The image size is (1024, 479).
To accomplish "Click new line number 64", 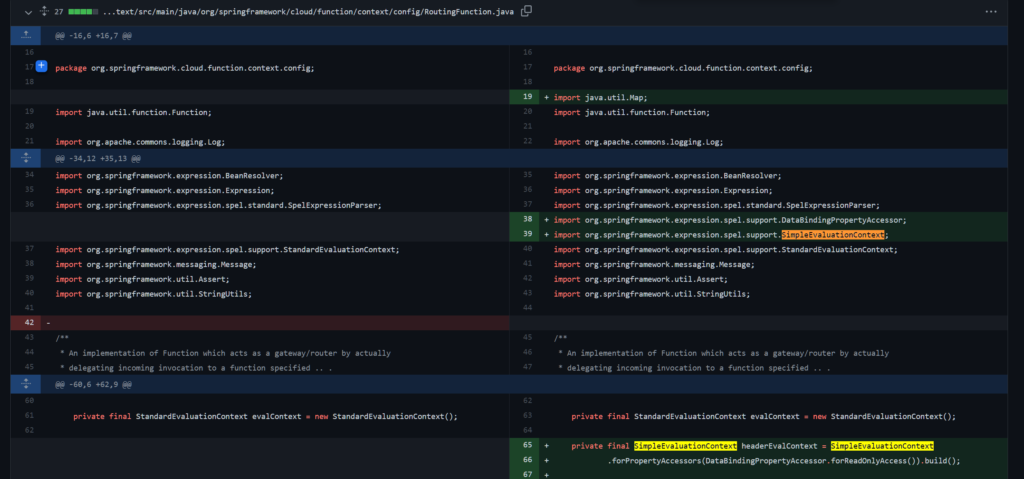I will (528, 431).
